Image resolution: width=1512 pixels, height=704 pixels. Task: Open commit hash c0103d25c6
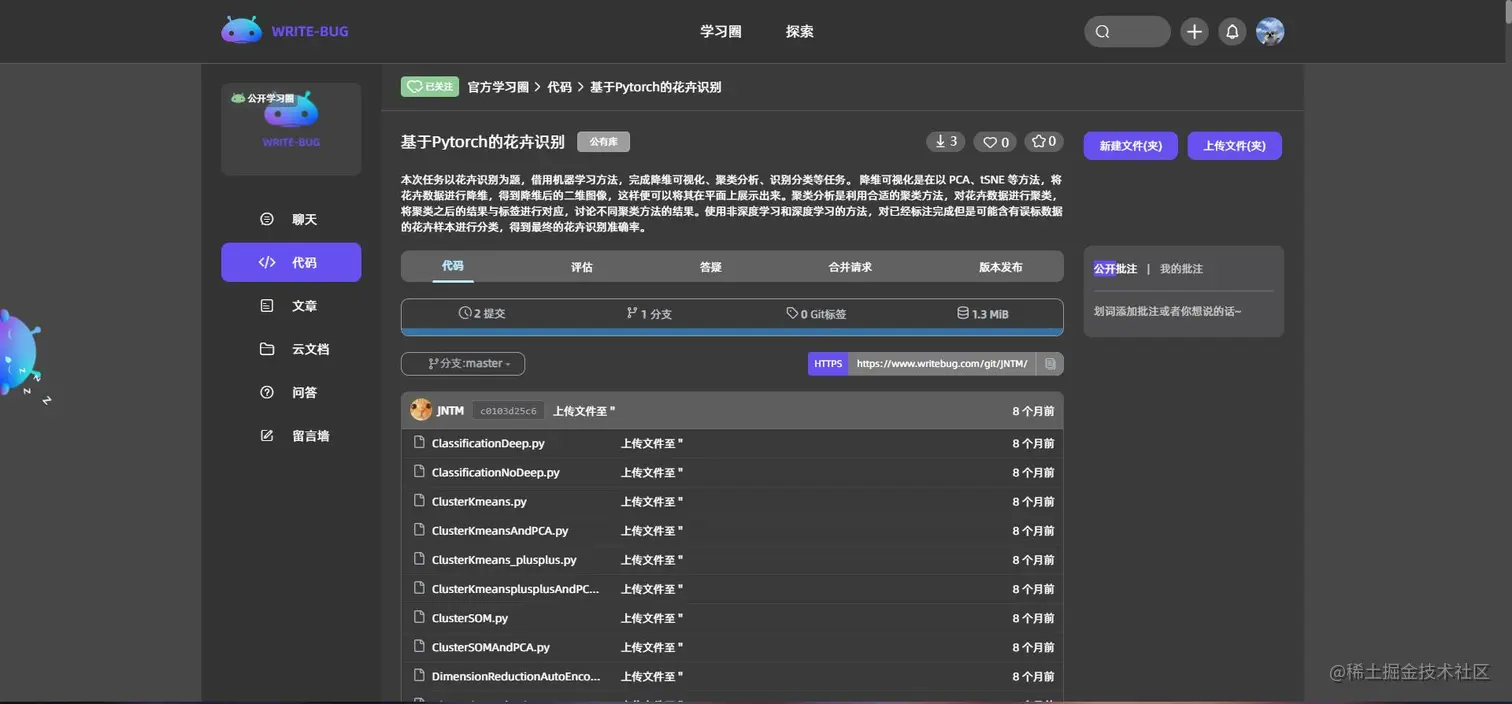(508, 411)
